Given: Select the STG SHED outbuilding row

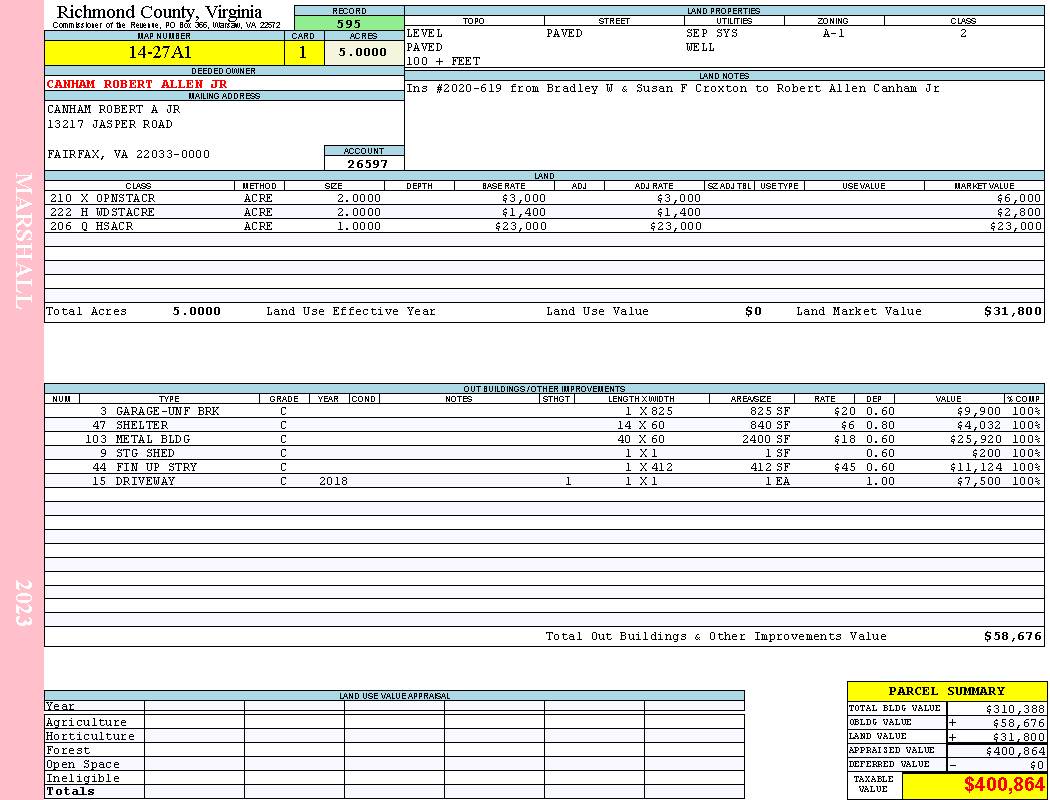Looking at the screenshot, I should 544,453.
